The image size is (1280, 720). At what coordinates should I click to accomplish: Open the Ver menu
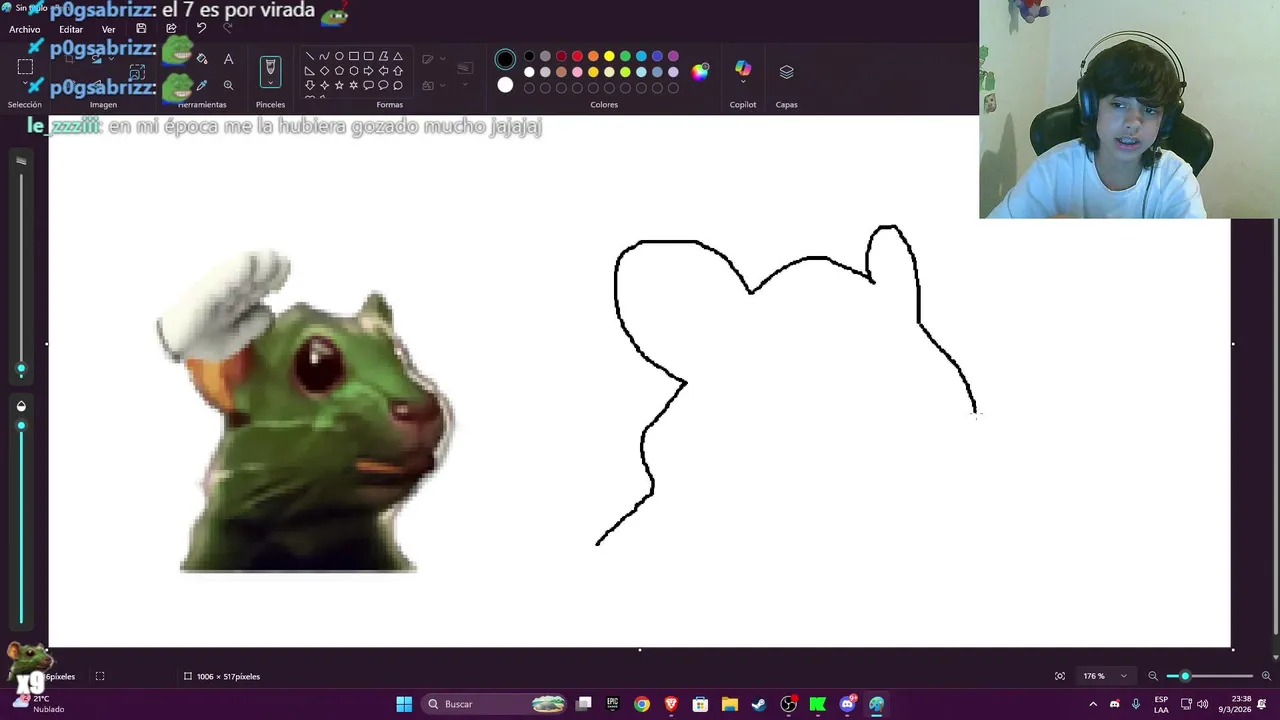(109, 29)
